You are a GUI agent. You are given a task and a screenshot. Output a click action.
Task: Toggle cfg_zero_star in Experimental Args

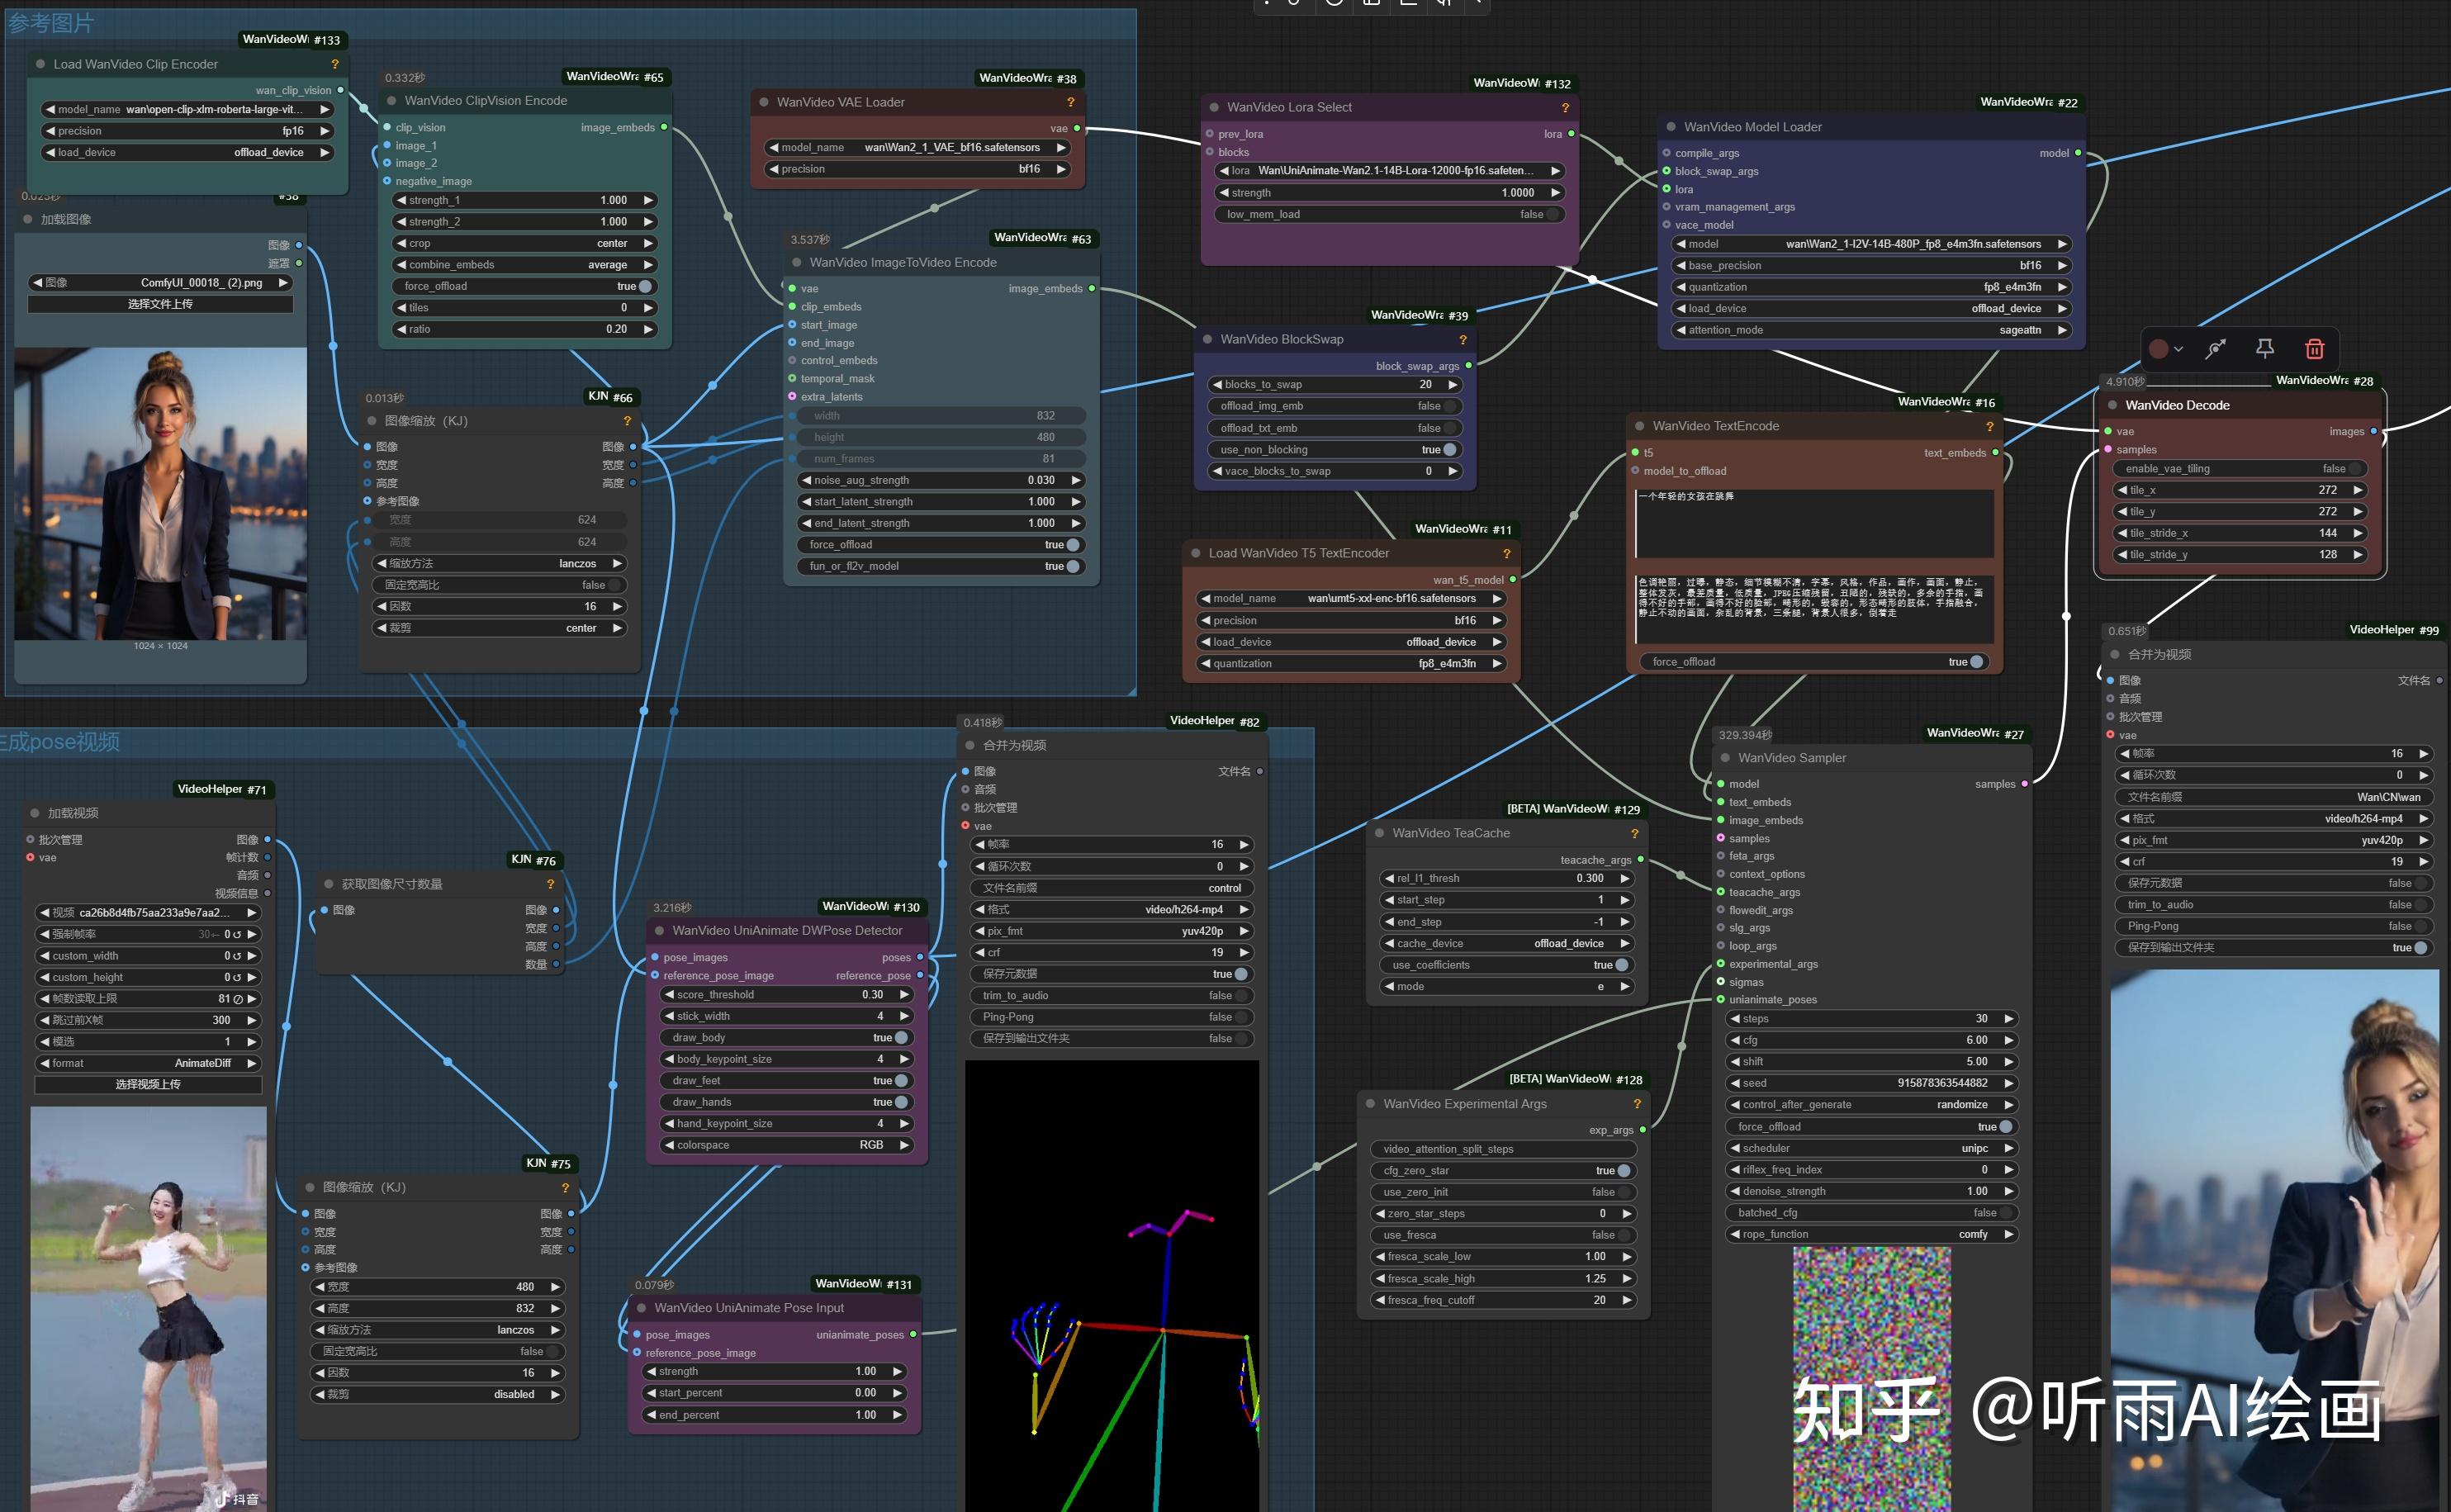click(1623, 1171)
